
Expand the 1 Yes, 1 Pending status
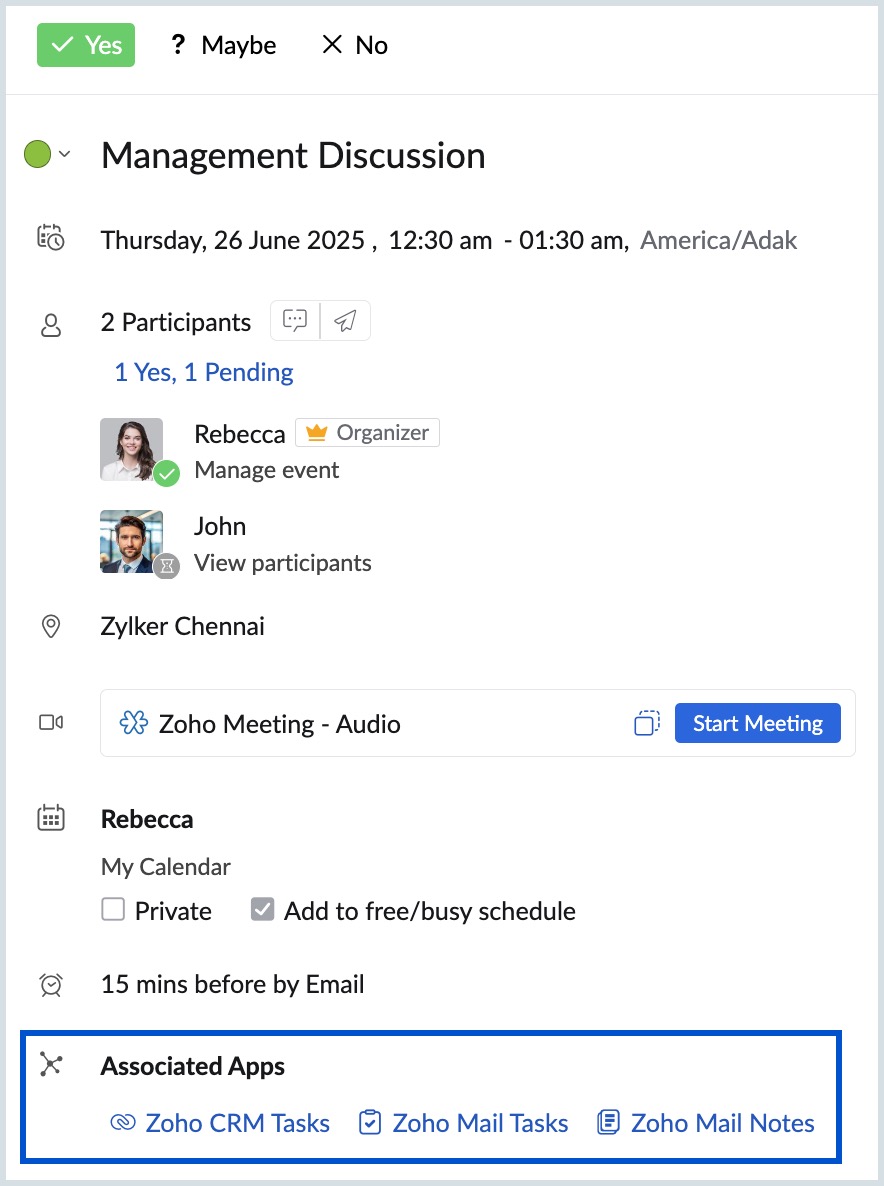coord(204,373)
